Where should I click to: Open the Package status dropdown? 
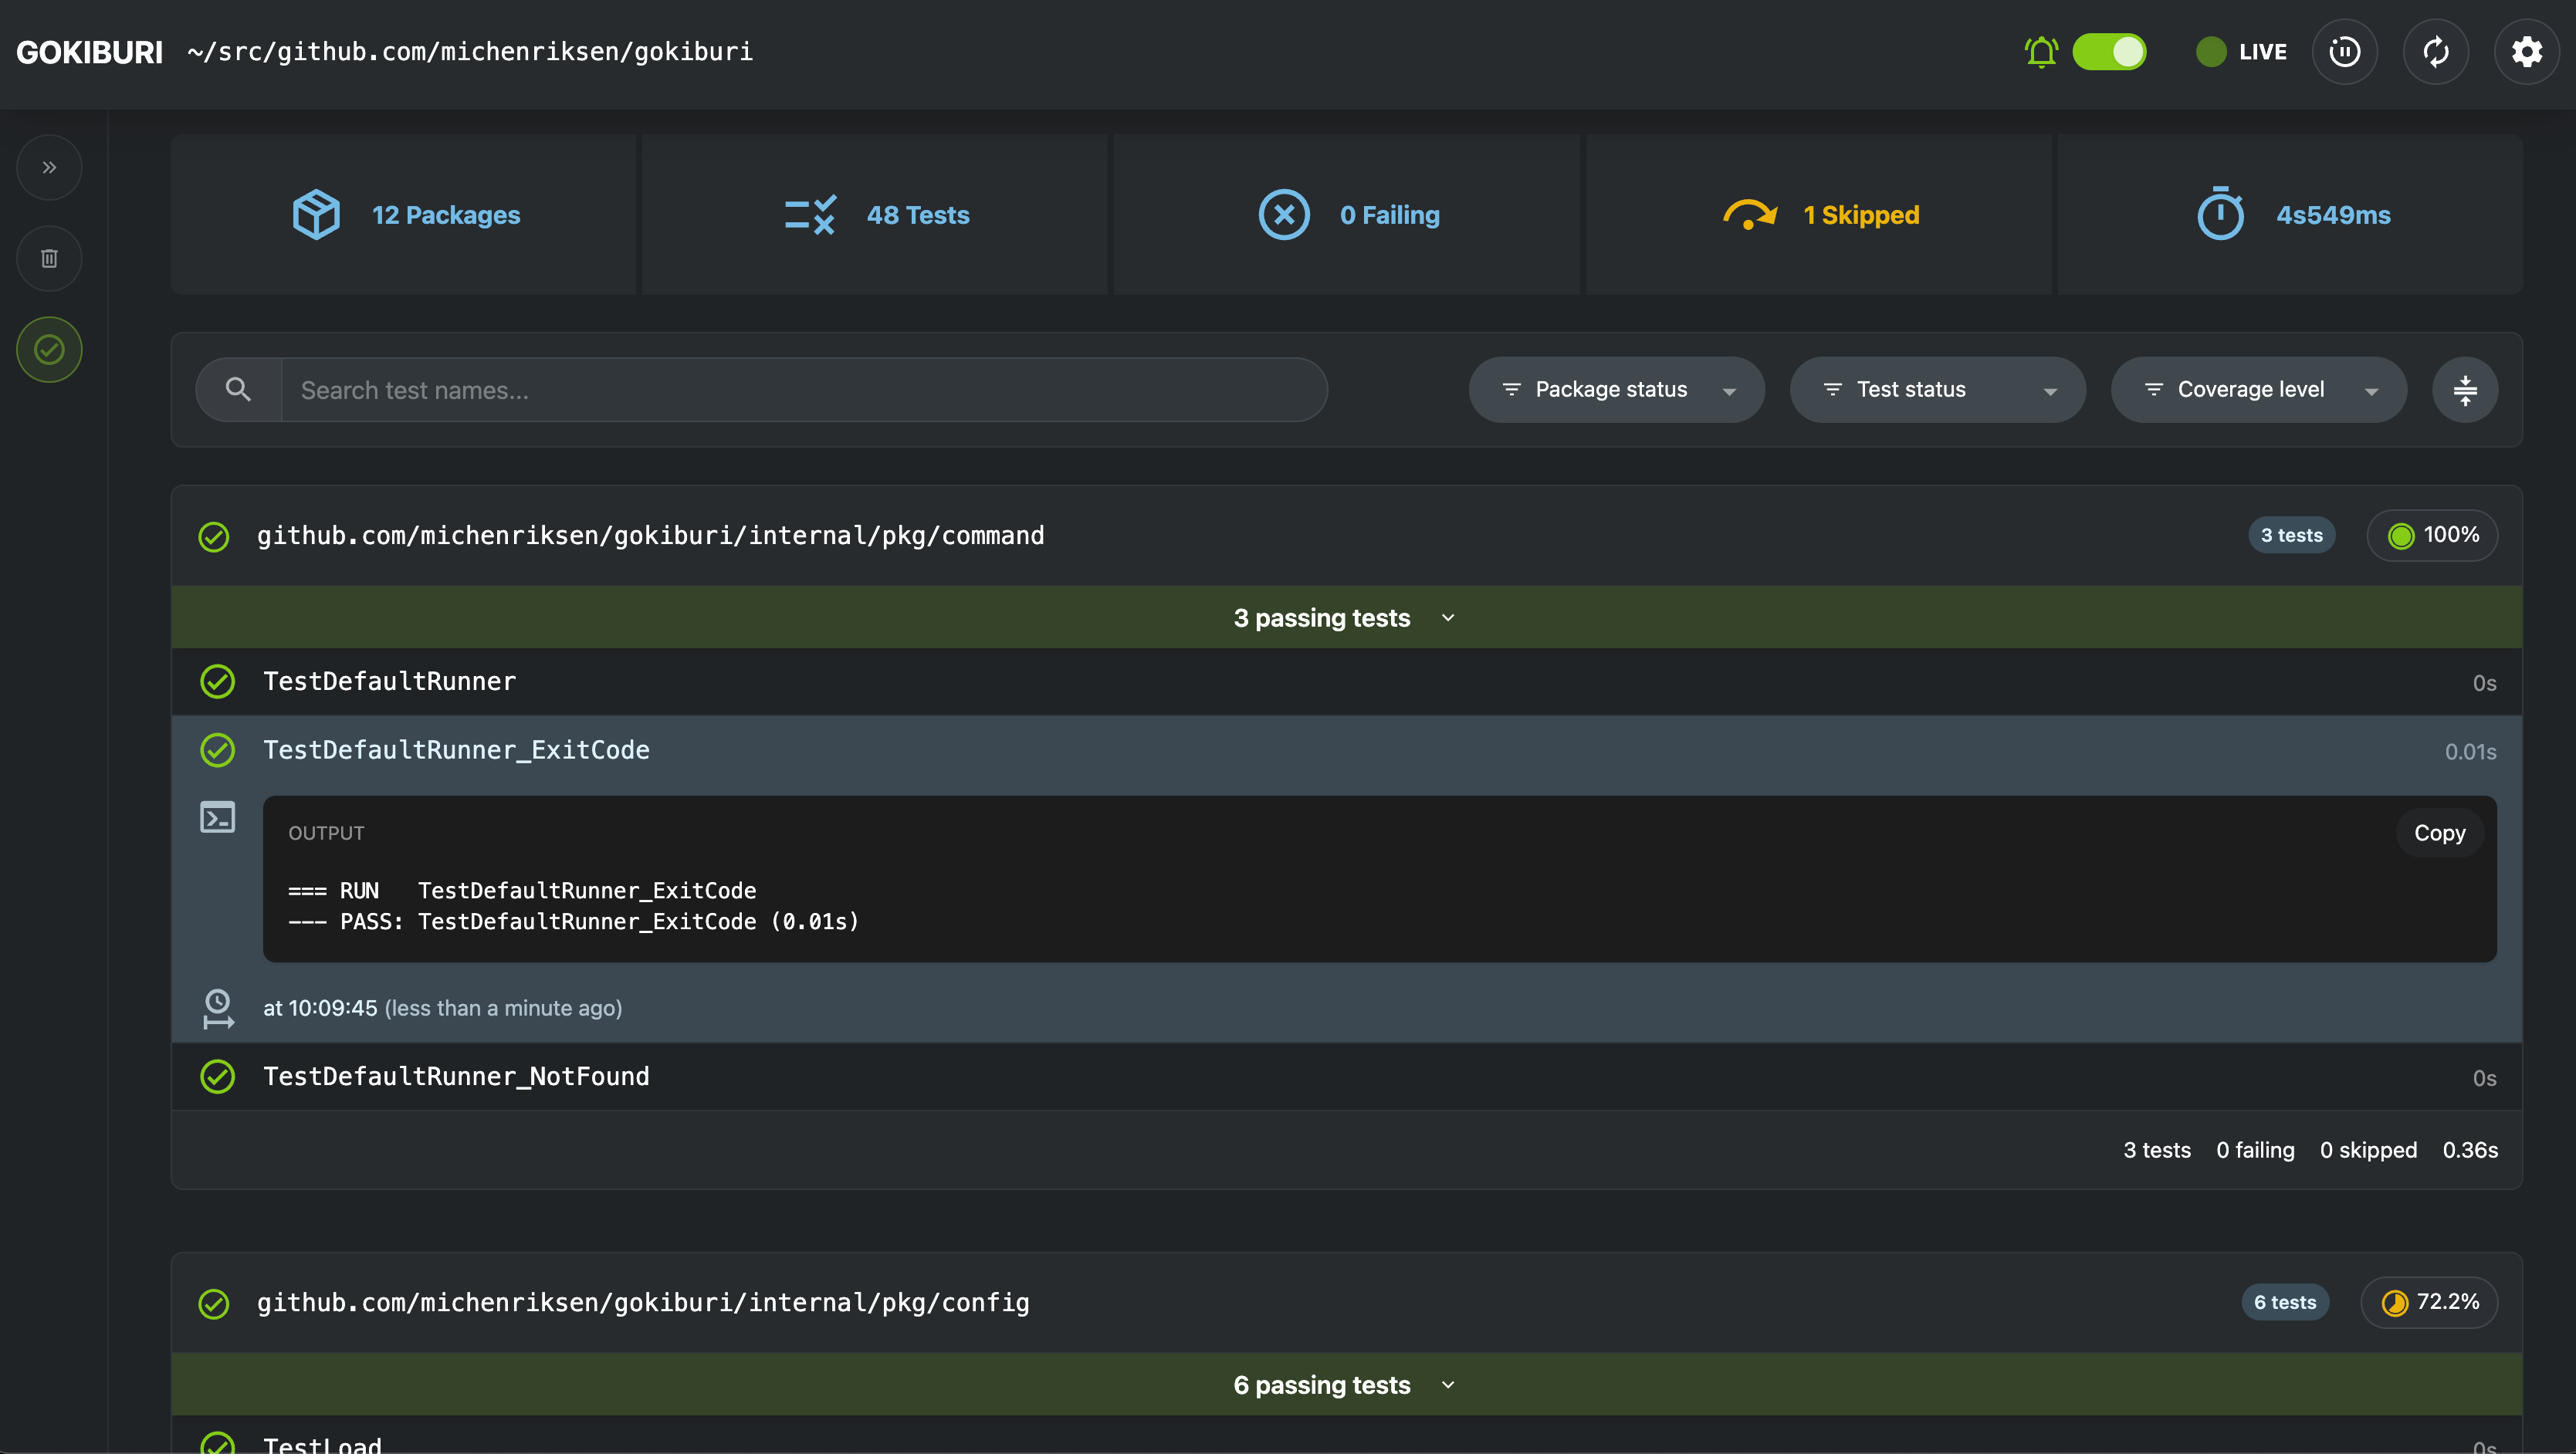coord(1615,390)
